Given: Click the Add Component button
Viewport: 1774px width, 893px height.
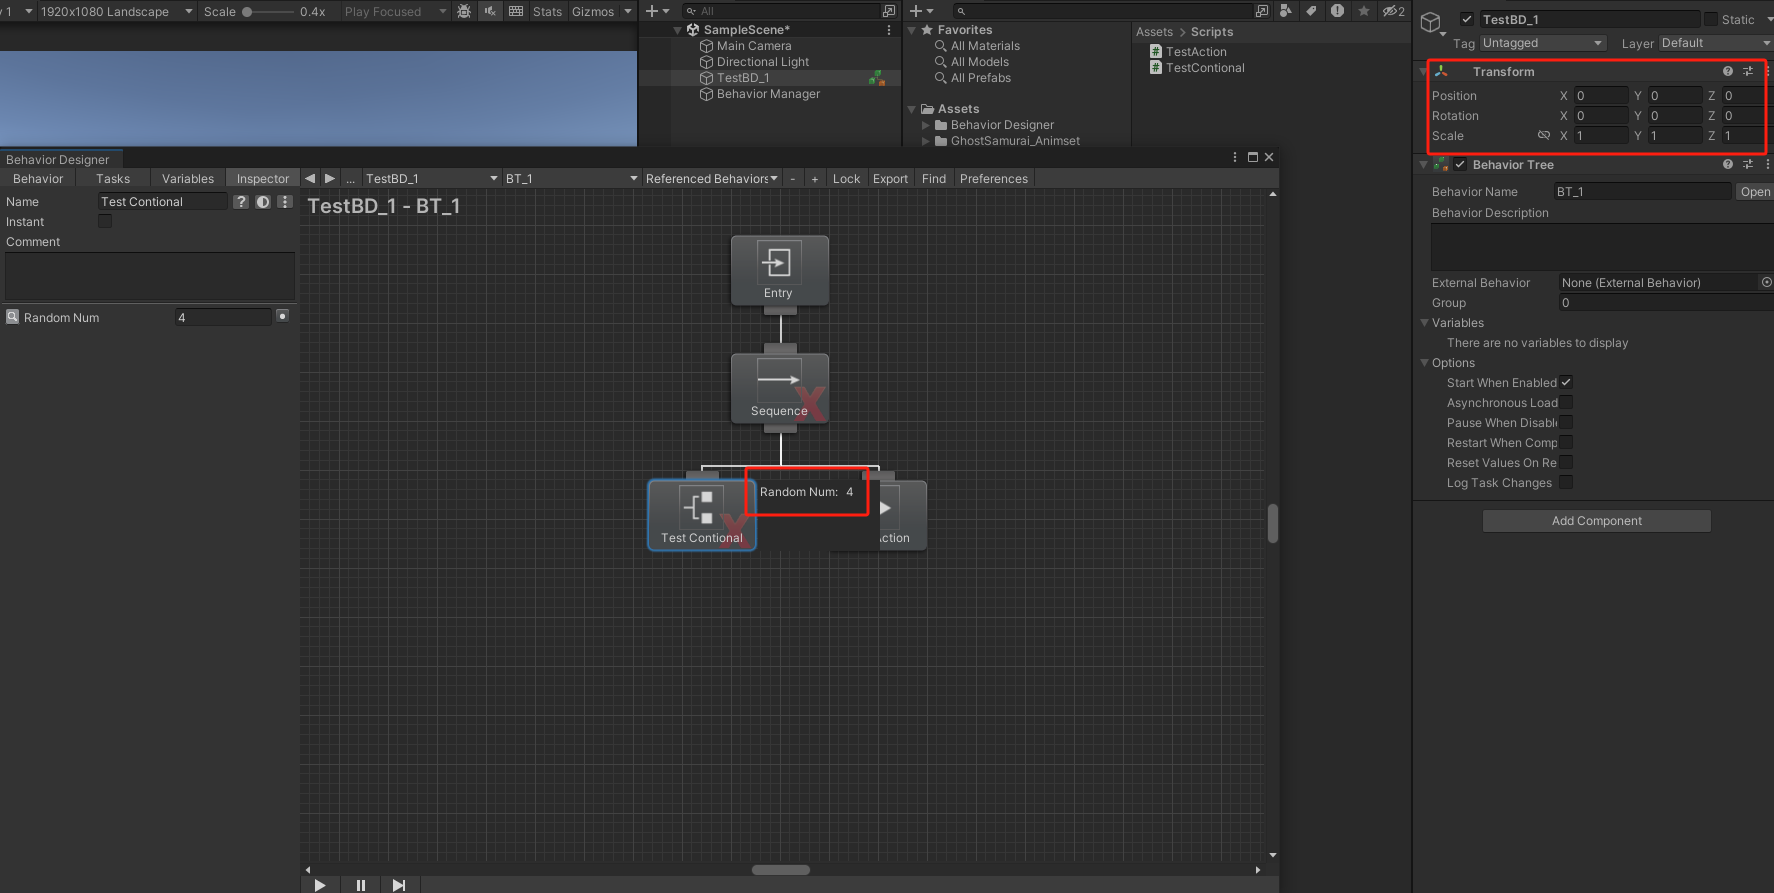Looking at the screenshot, I should click(1597, 520).
